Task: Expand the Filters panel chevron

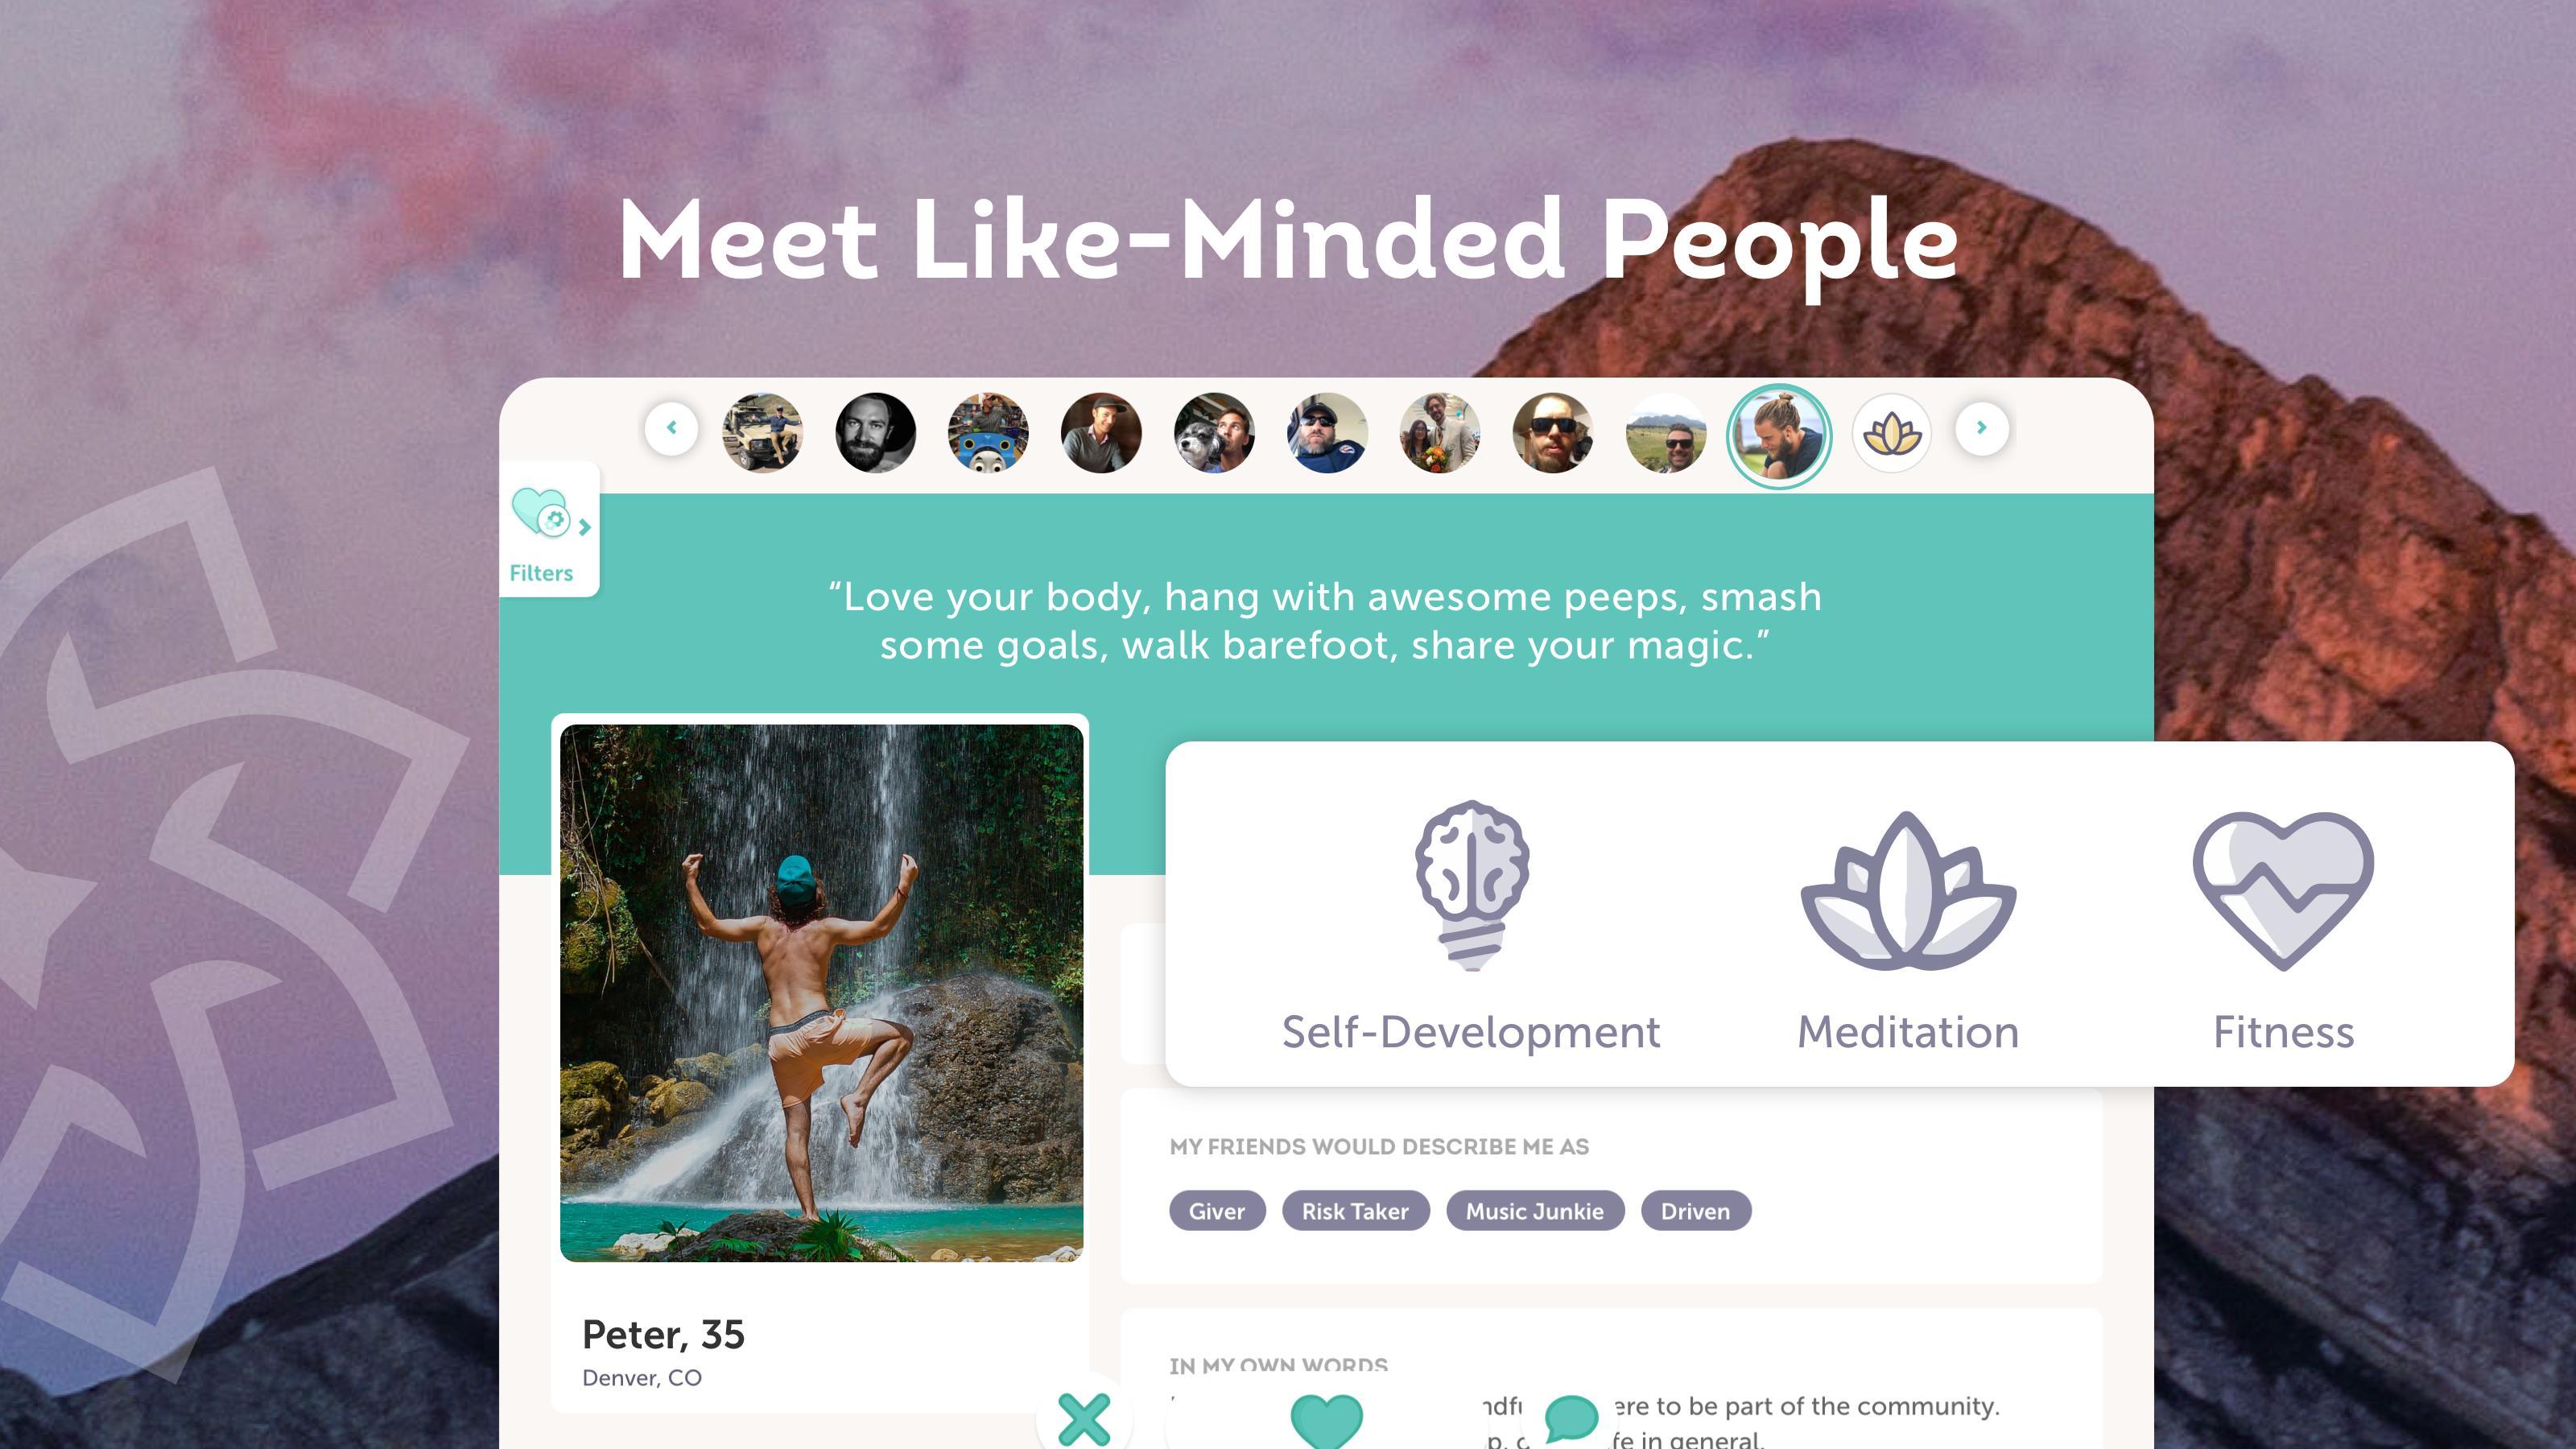Action: tap(585, 526)
